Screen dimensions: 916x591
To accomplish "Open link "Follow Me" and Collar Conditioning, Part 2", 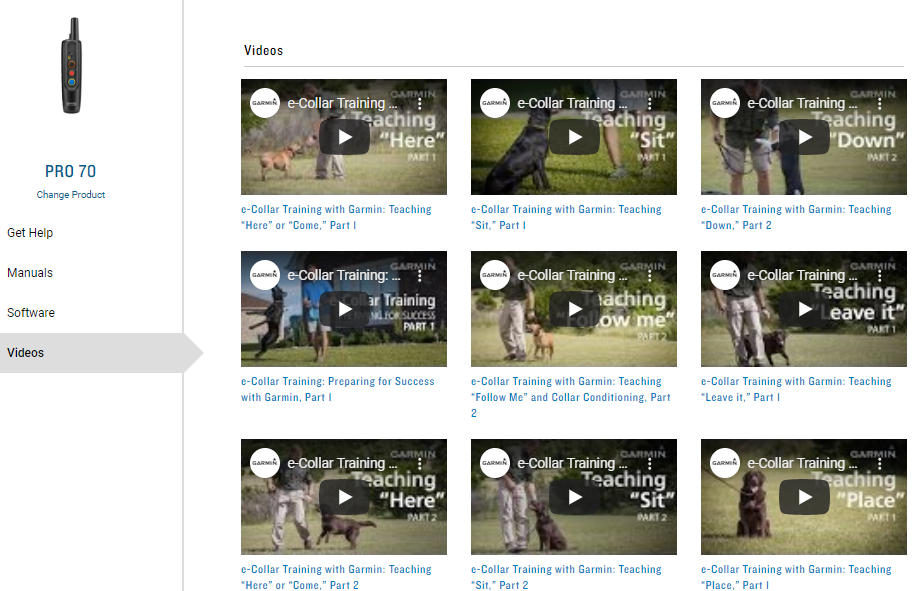I will tap(571, 397).
